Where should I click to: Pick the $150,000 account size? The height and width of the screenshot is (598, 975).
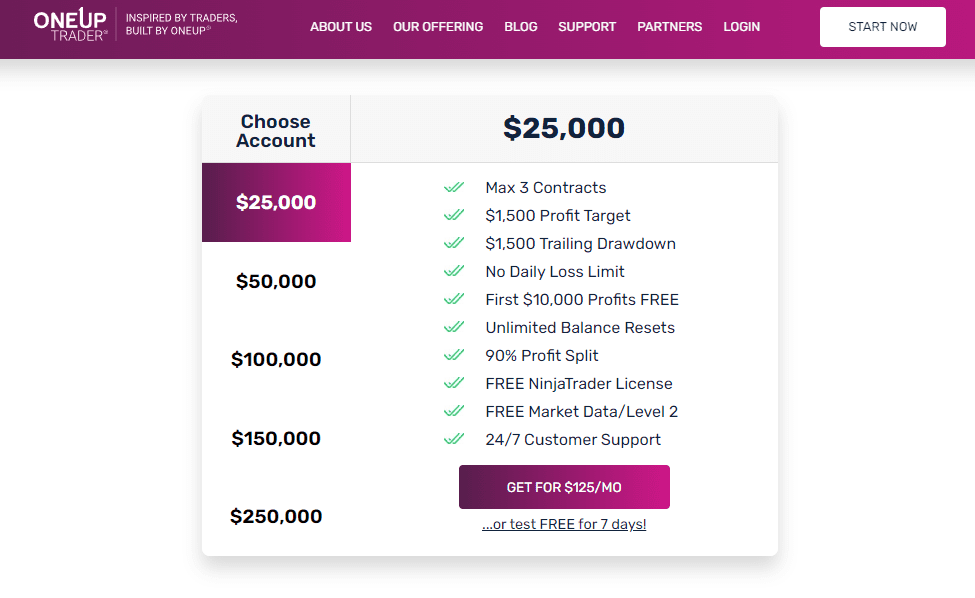[x=276, y=438]
